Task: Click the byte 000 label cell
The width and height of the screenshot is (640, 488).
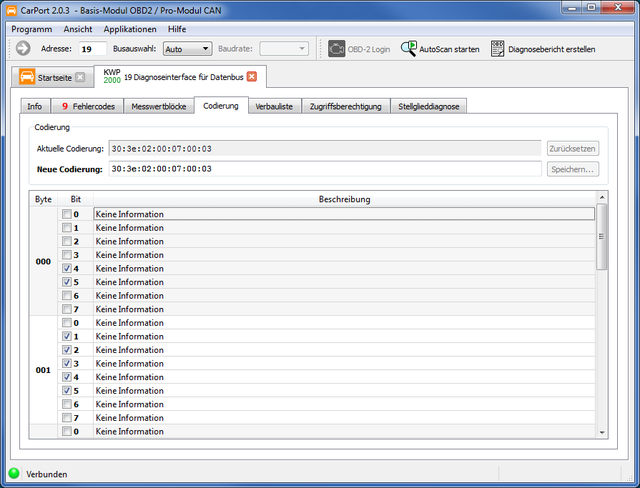Action: coord(43,262)
